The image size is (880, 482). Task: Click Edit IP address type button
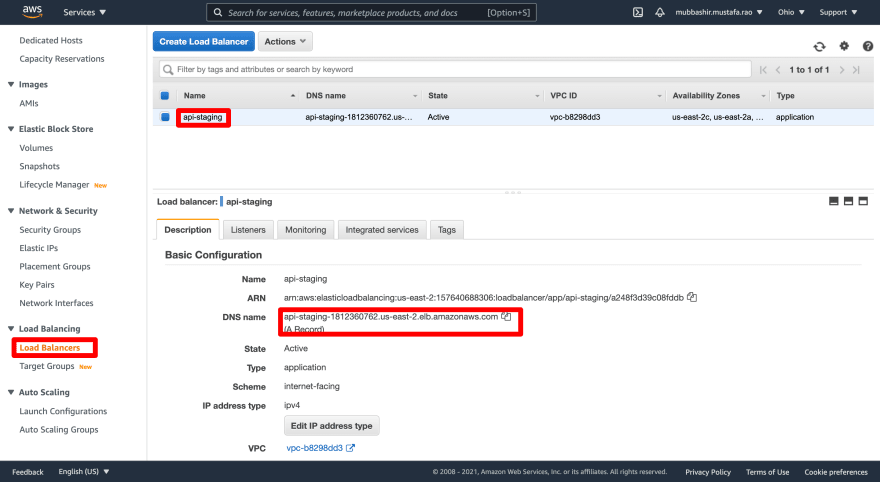[x=332, y=425]
